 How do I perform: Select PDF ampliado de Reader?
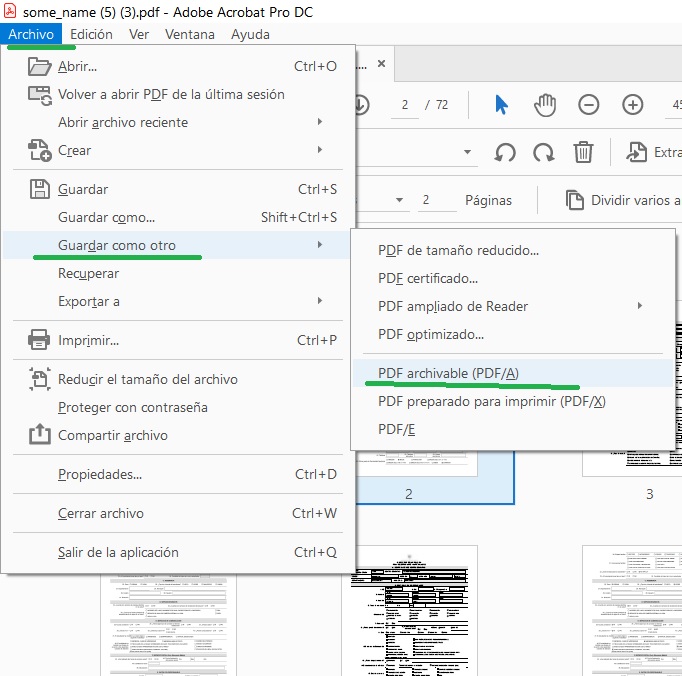(x=513, y=306)
